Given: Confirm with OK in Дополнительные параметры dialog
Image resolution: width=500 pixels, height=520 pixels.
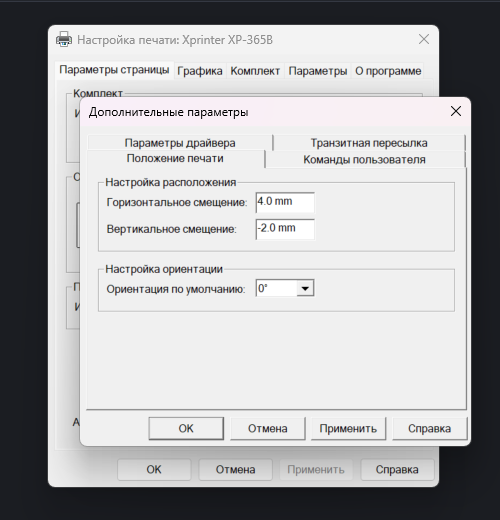Looking at the screenshot, I should click(186, 428).
